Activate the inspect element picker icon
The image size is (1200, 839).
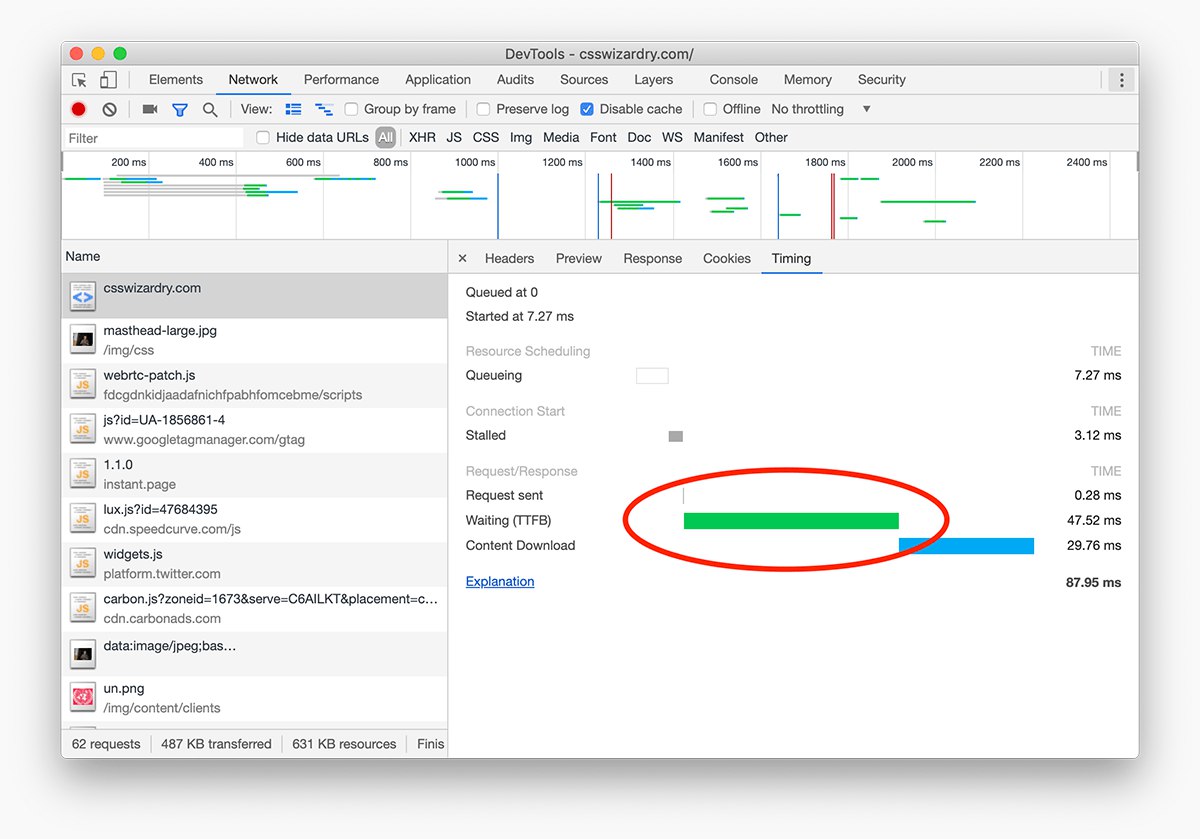[x=80, y=80]
